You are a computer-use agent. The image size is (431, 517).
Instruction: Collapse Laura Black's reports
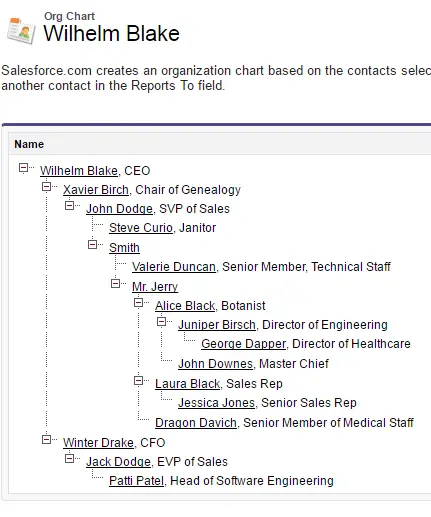(x=138, y=381)
